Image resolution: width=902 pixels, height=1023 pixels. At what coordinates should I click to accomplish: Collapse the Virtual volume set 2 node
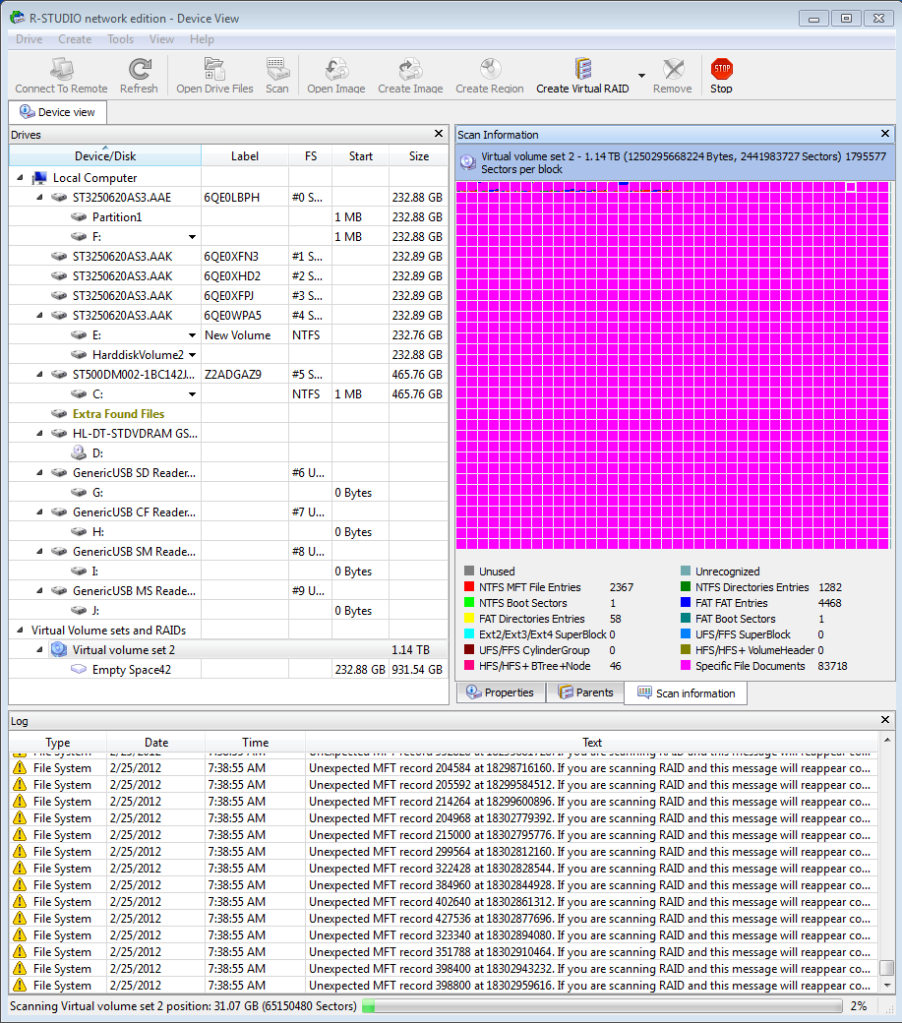(x=40, y=650)
